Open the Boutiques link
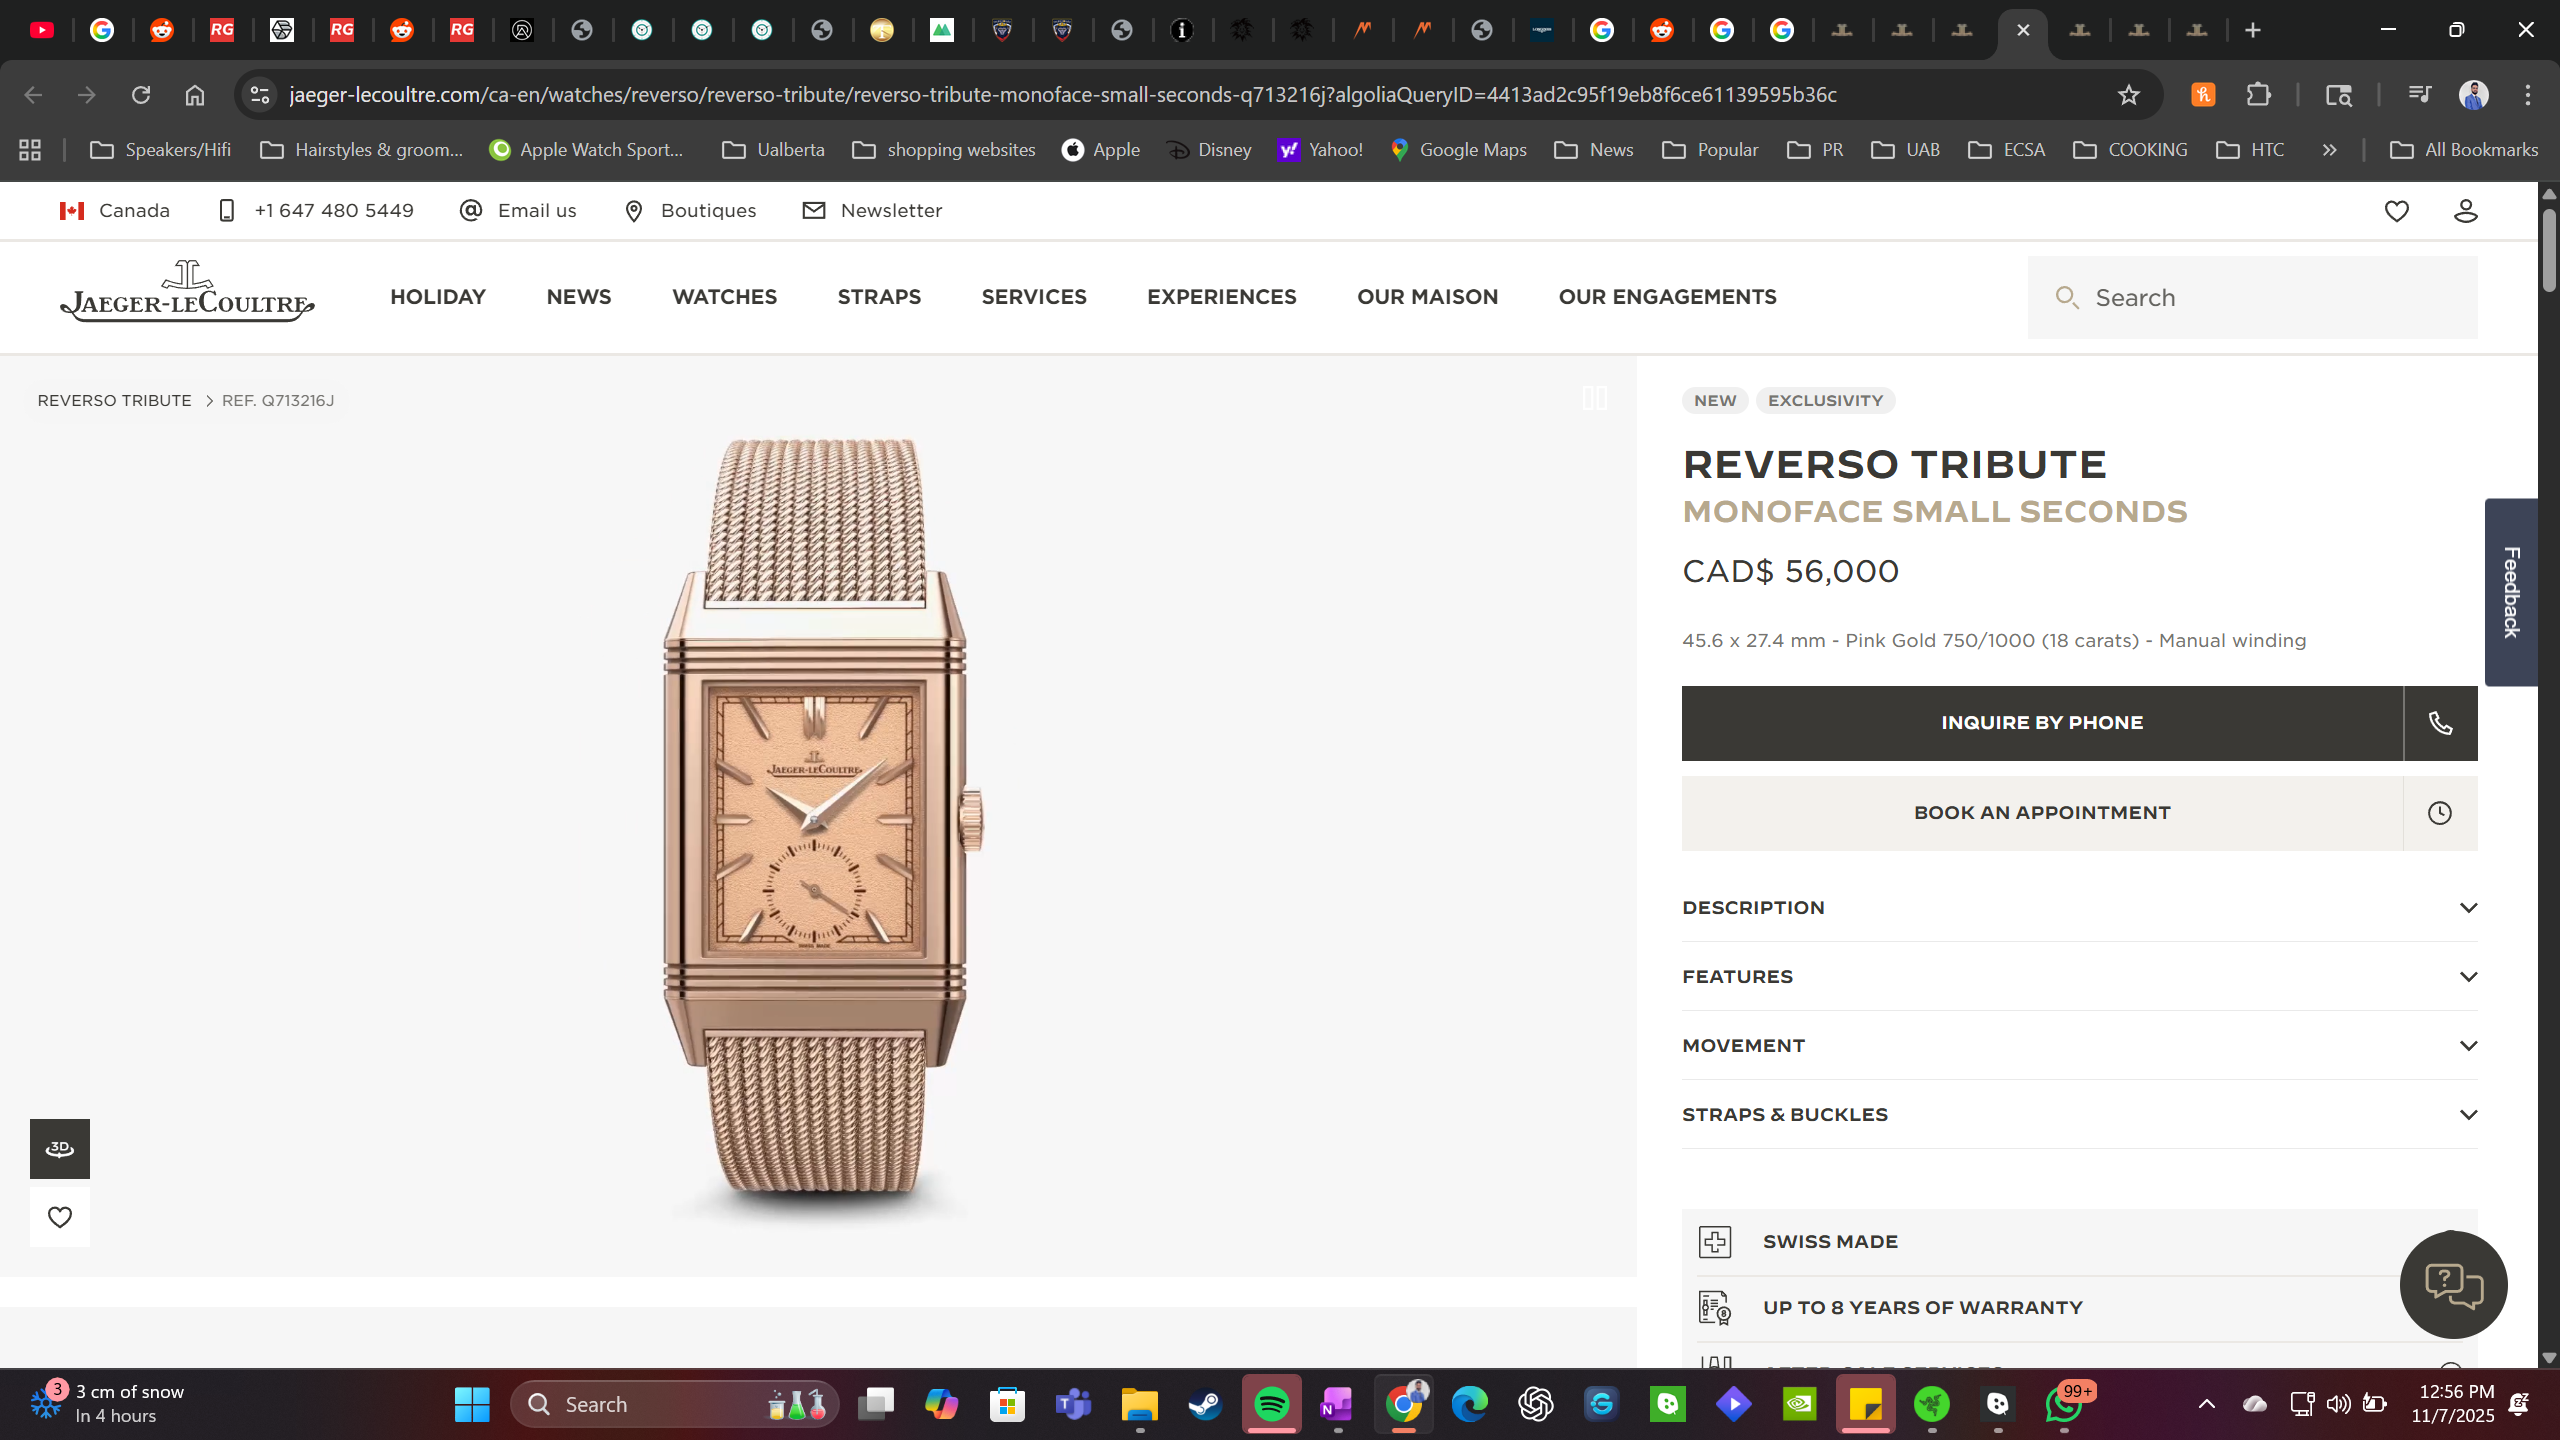 [x=690, y=211]
